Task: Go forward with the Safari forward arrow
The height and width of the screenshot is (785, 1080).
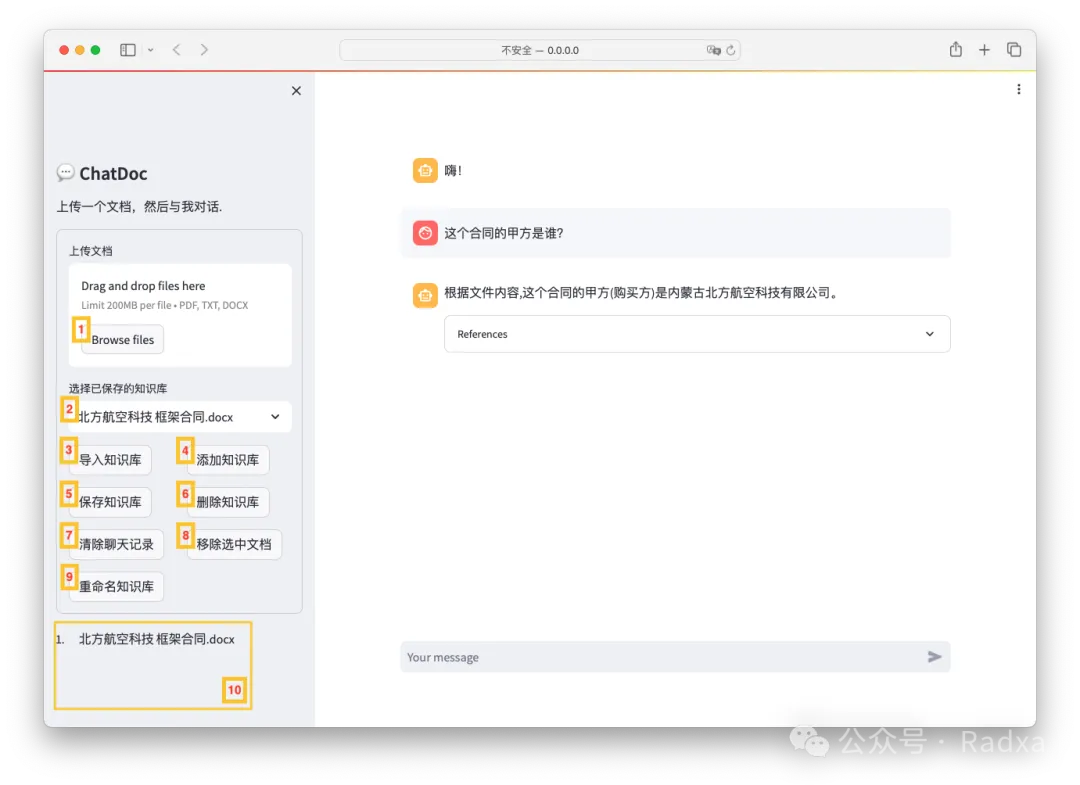Action: pos(204,50)
